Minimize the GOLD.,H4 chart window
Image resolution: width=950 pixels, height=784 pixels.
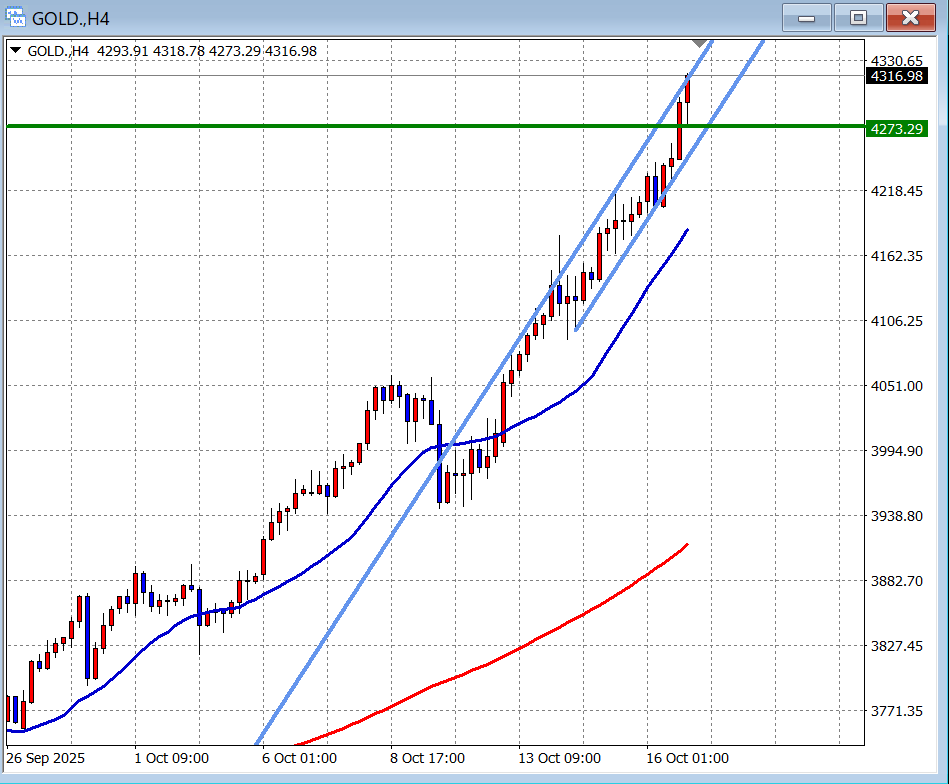coord(806,17)
